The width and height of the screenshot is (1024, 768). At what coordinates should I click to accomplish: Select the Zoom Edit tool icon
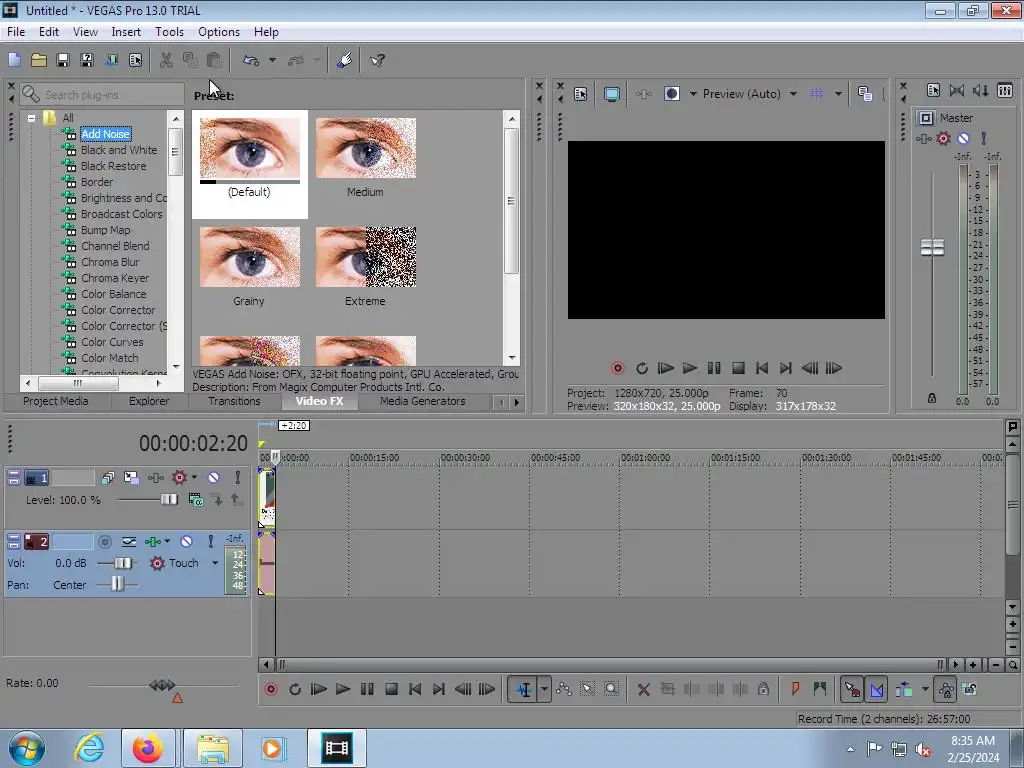(611, 690)
